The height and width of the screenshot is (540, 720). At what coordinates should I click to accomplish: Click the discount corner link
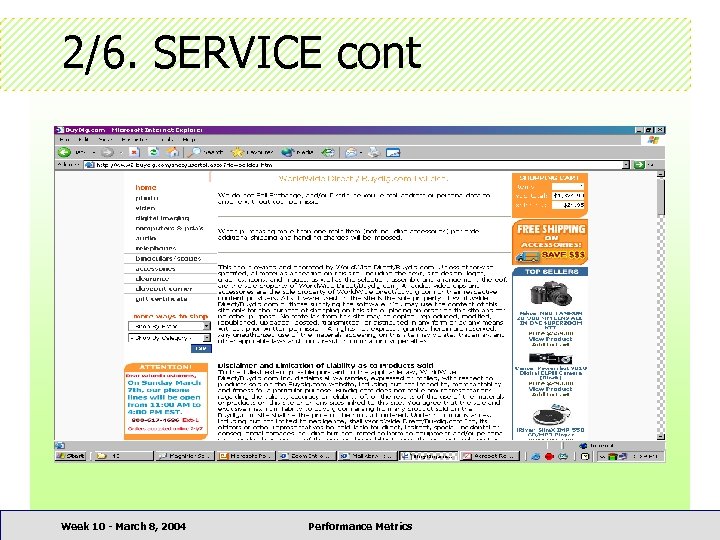coord(163,289)
